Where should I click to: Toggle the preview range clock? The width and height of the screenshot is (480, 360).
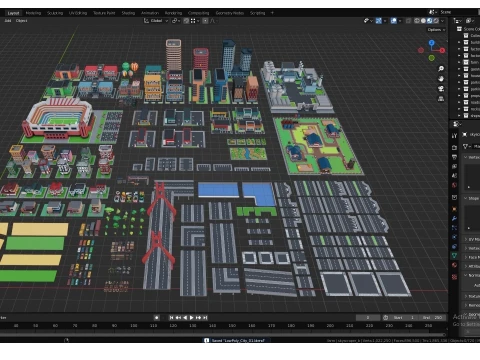[386, 318]
